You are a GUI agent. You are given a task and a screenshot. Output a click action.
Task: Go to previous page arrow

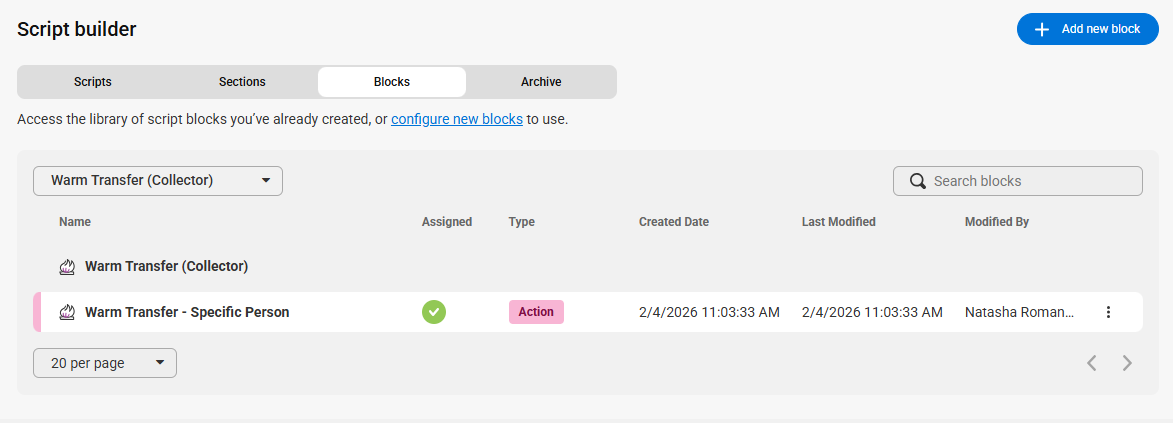[x=1092, y=363]
